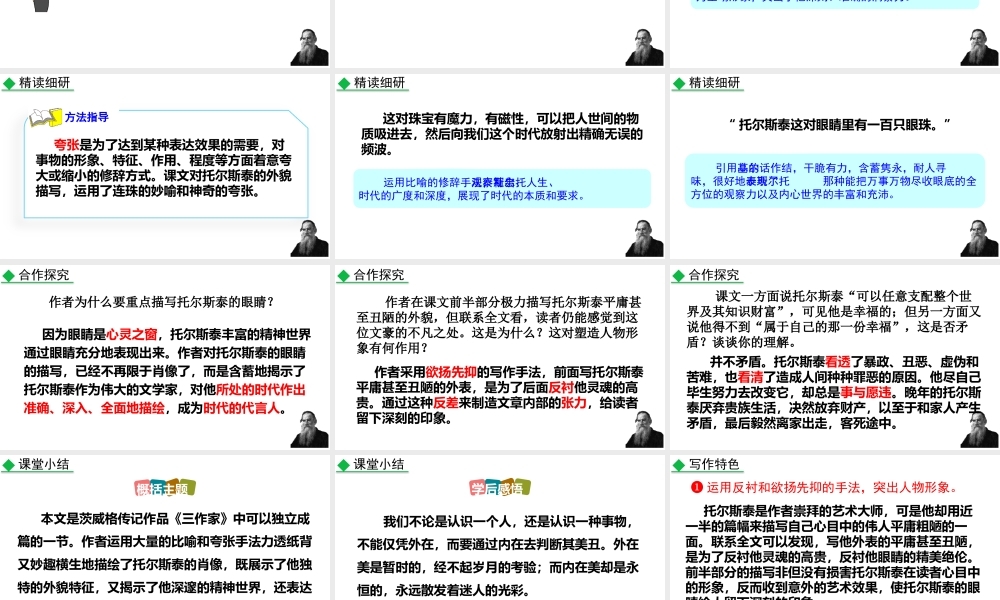Click the red numbered circle before 运用反衬
Screen dimensions: 1000x600
click(696, 487)
